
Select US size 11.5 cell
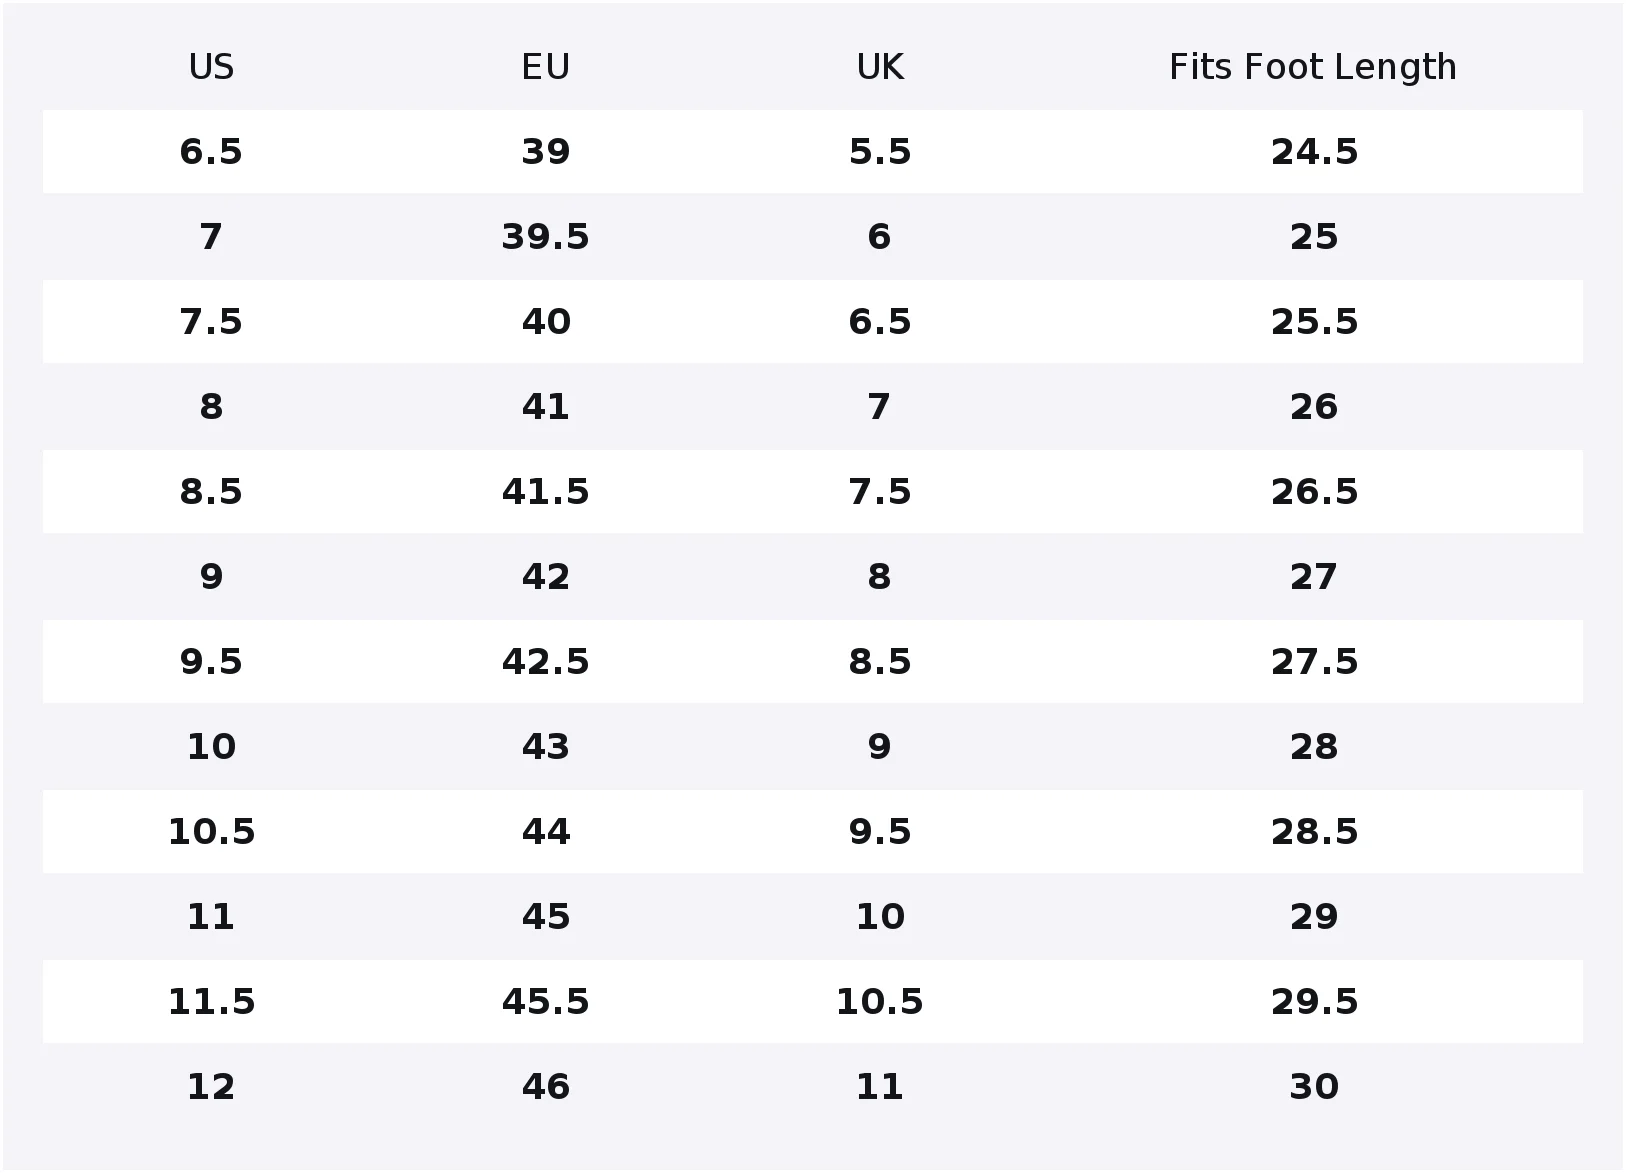click(x=211, y=1002)
